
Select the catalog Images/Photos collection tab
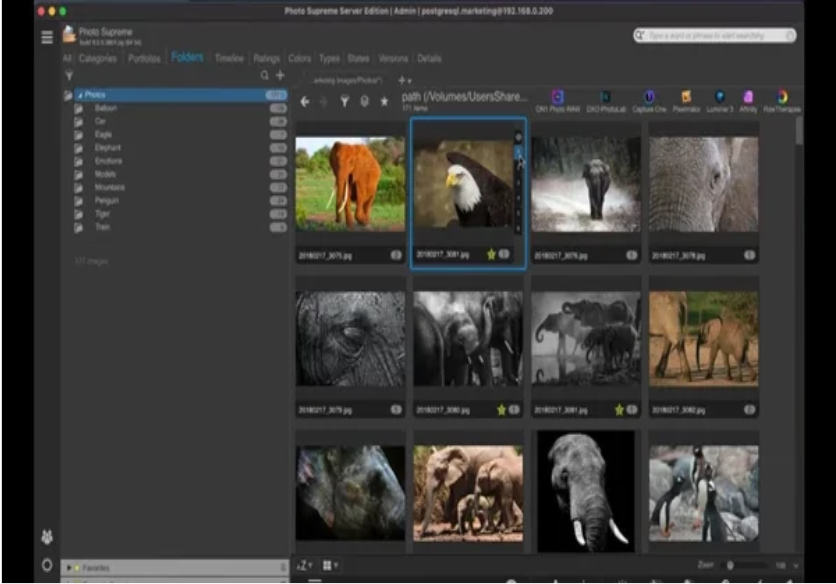(x=347, y=81)
